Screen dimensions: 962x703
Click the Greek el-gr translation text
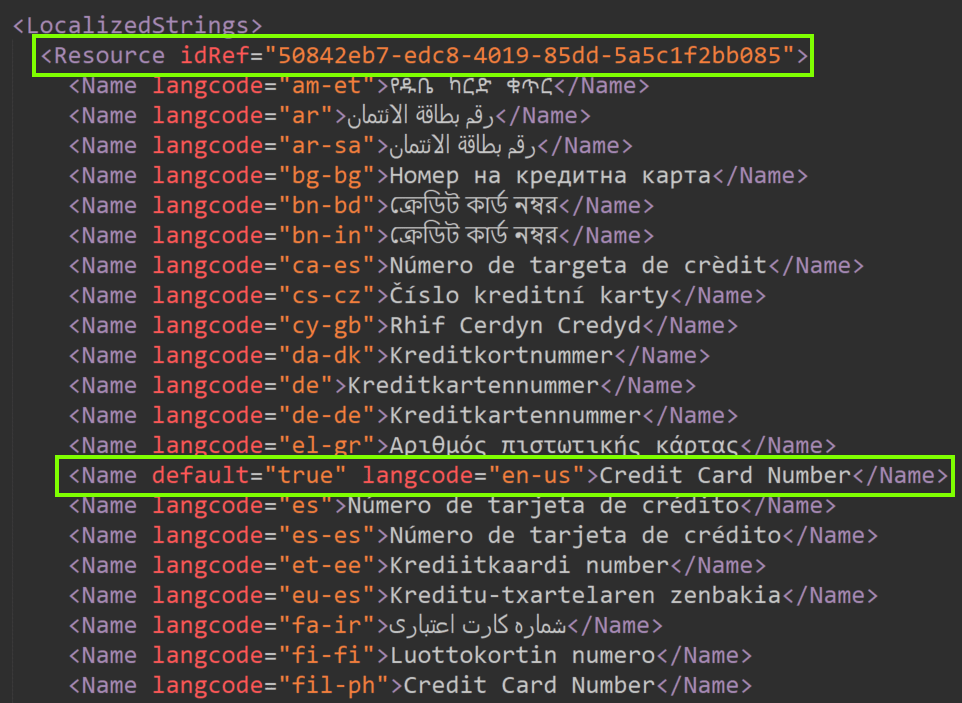tap(564, 445)
